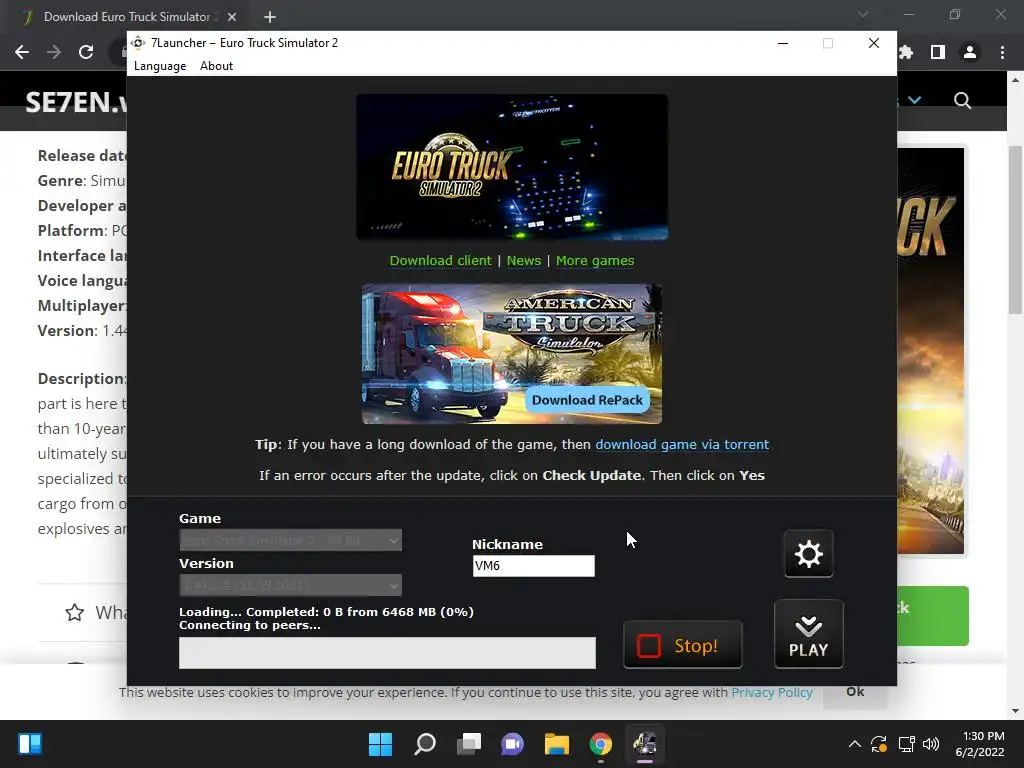Show hidden system tray icons
This screenshot has width=1024, height=768.
pos(854,744)
